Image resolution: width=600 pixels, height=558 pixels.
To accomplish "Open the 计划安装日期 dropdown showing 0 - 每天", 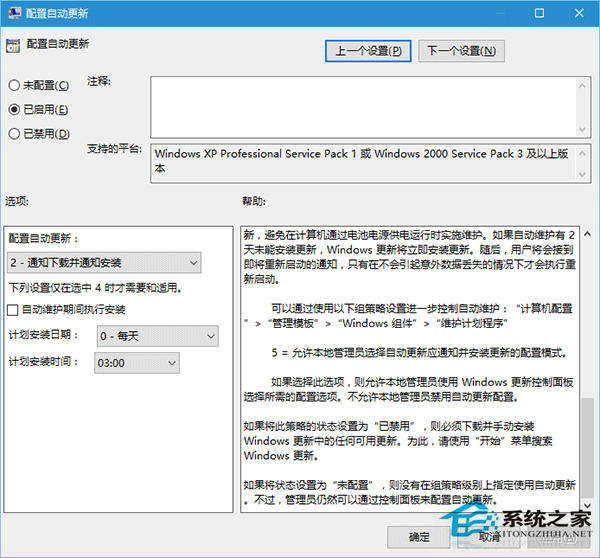I will [158, 336].
